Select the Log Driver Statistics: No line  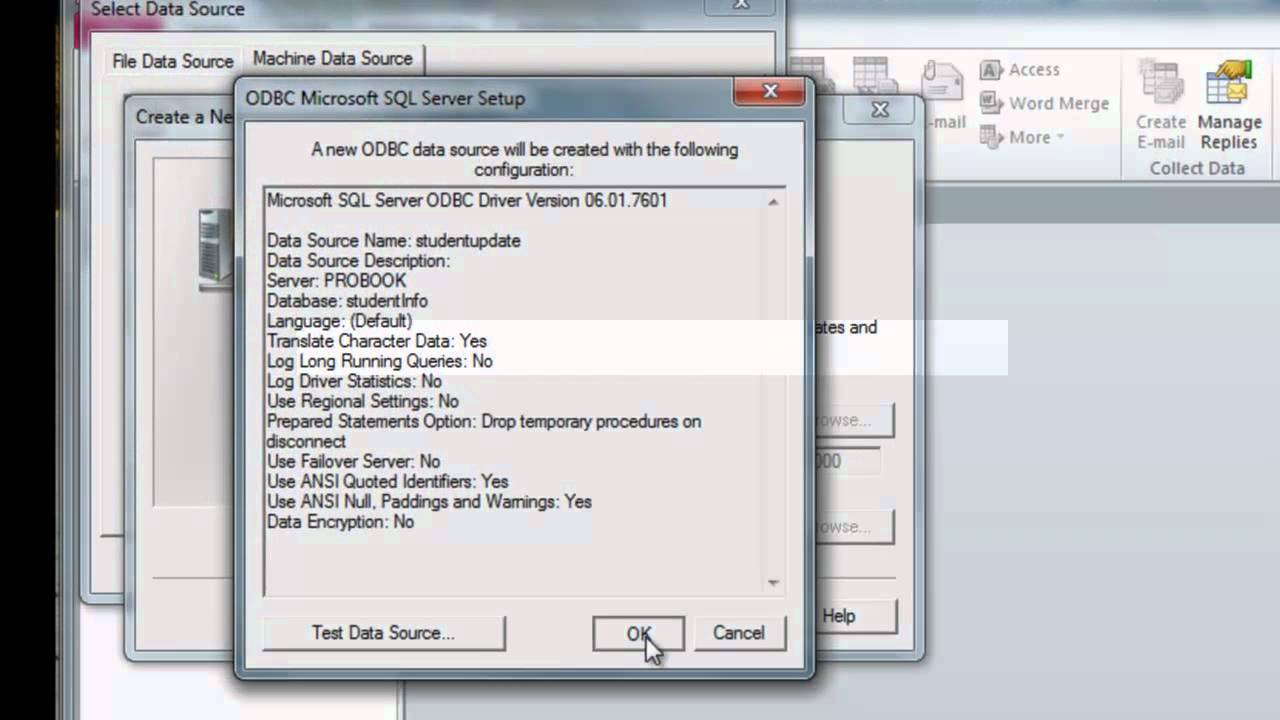tap(354, 381)
